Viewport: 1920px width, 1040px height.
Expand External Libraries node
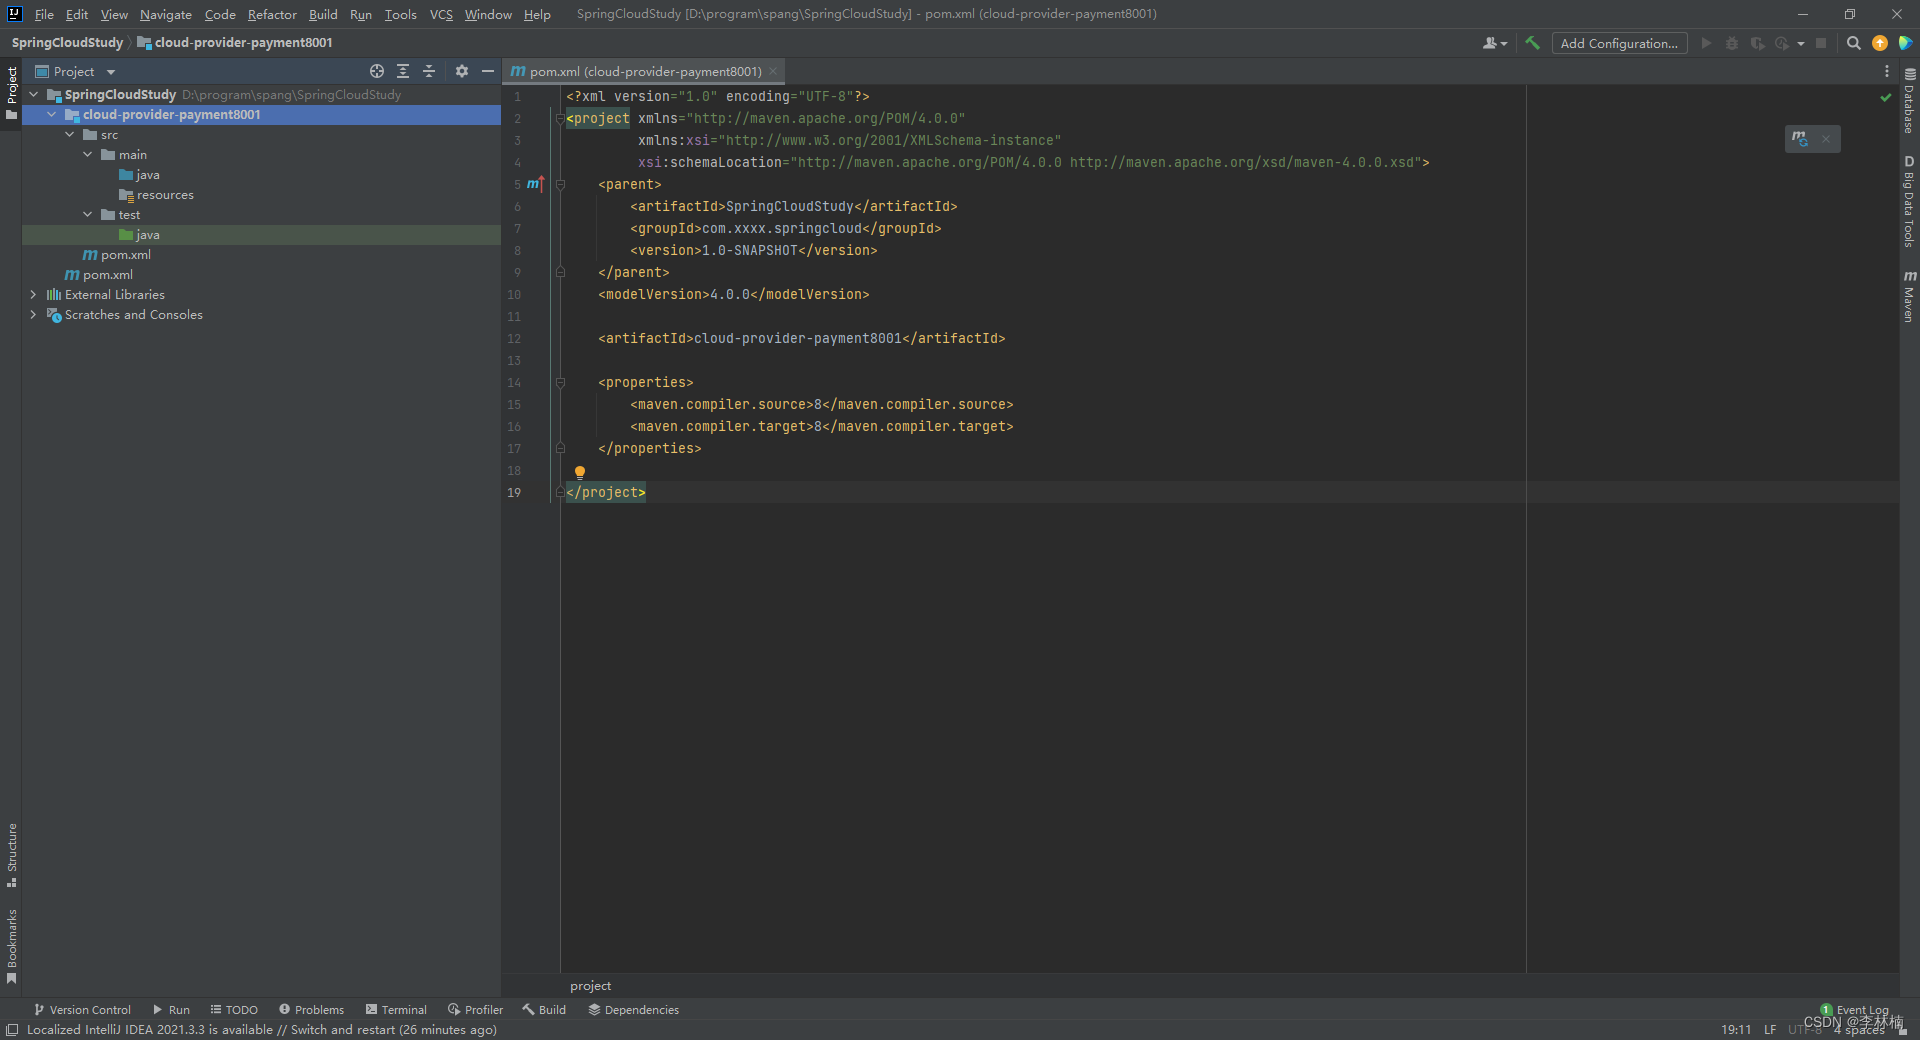pos(34,294)
